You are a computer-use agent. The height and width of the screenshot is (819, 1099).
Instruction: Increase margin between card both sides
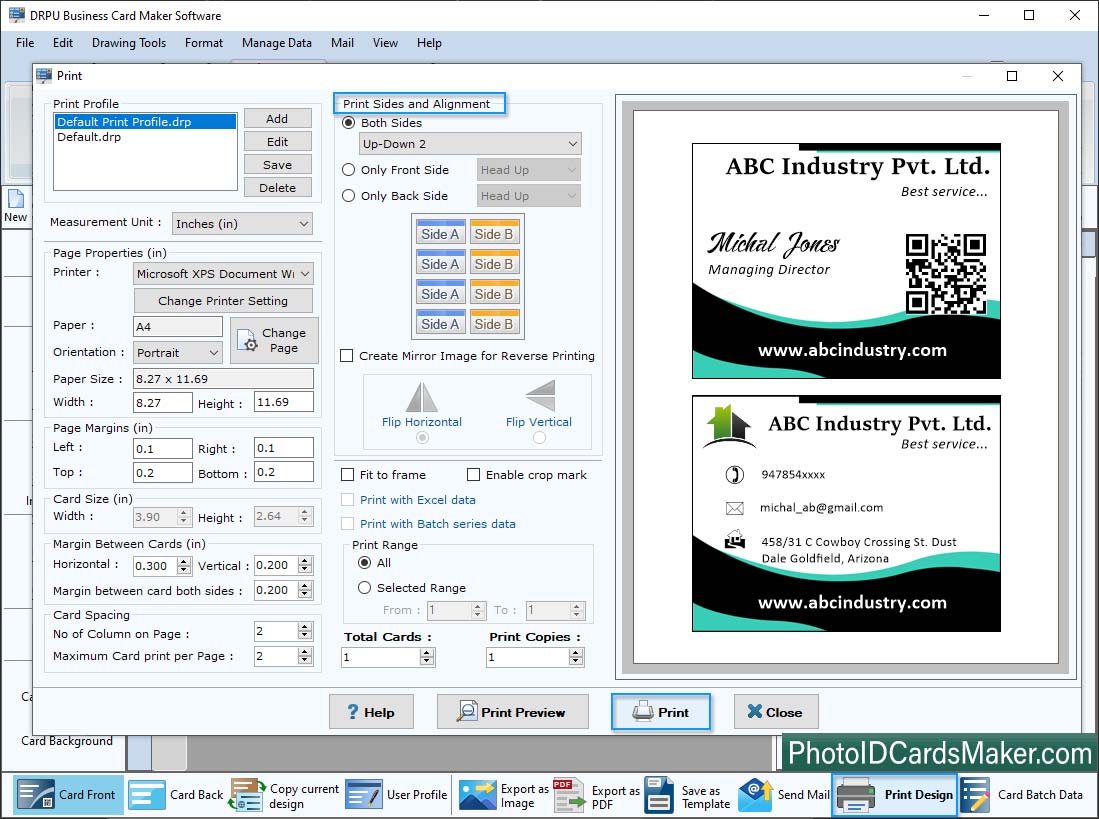[x=304, y=586]
